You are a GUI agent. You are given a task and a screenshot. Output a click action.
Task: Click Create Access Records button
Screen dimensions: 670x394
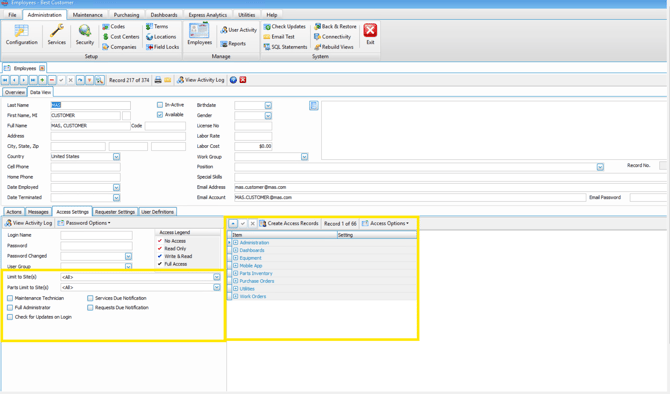pyautogui.click(x=289, y=223)
